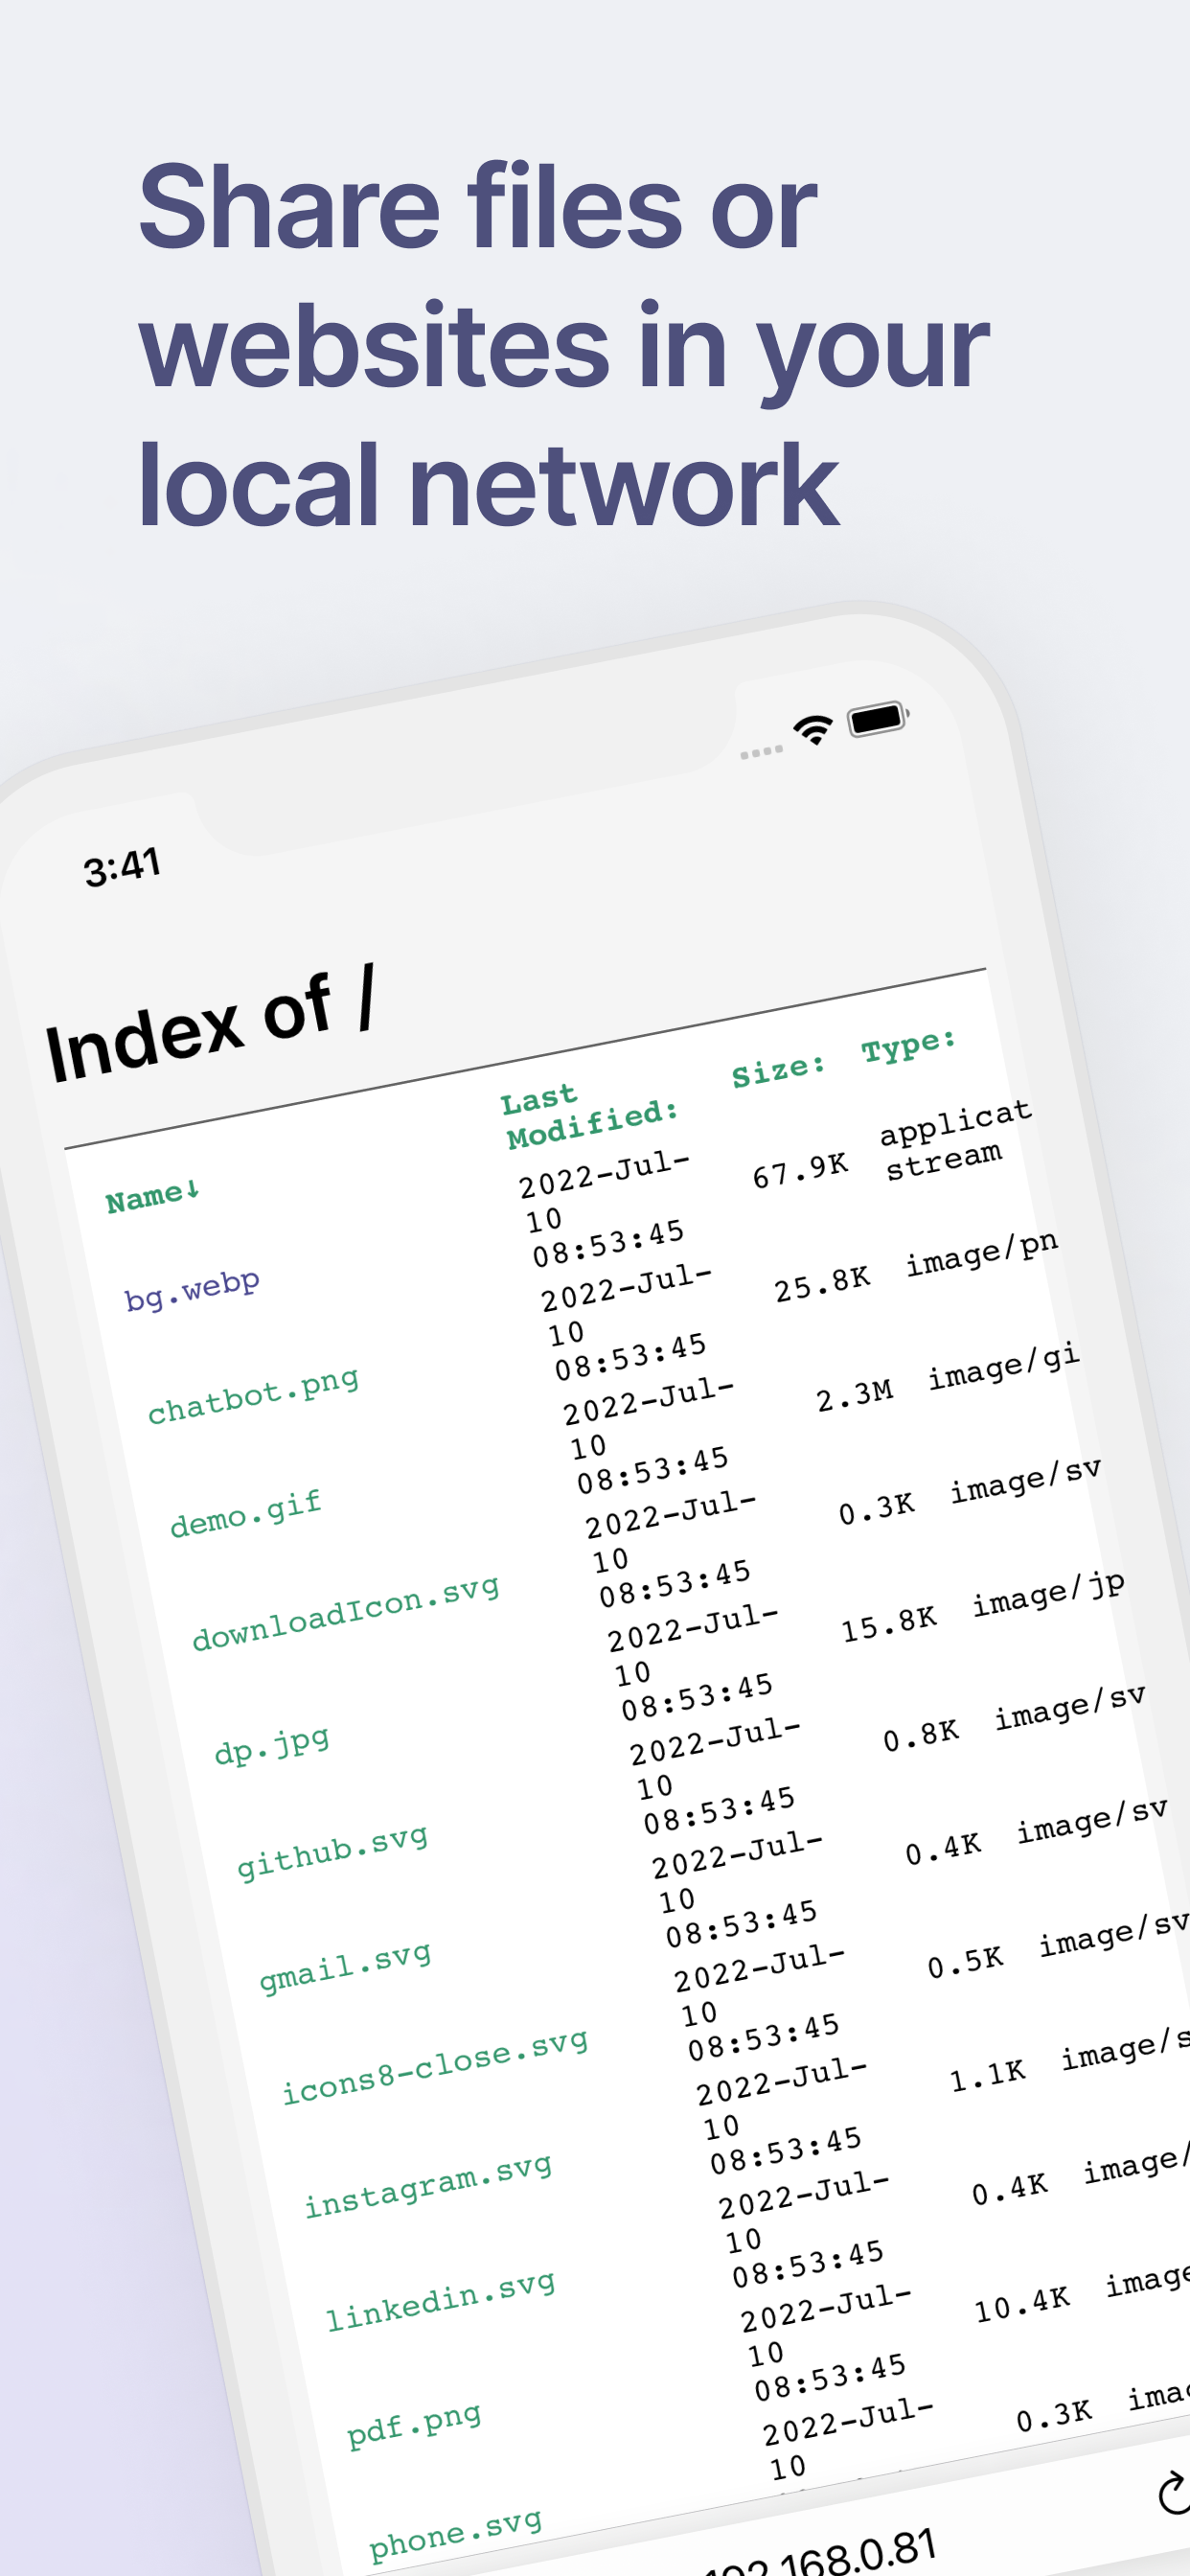Open the downloadIcon.svg file link
Image resolution: width=1190 pixels, height=2576 pixels.
tap(346, 1612)
